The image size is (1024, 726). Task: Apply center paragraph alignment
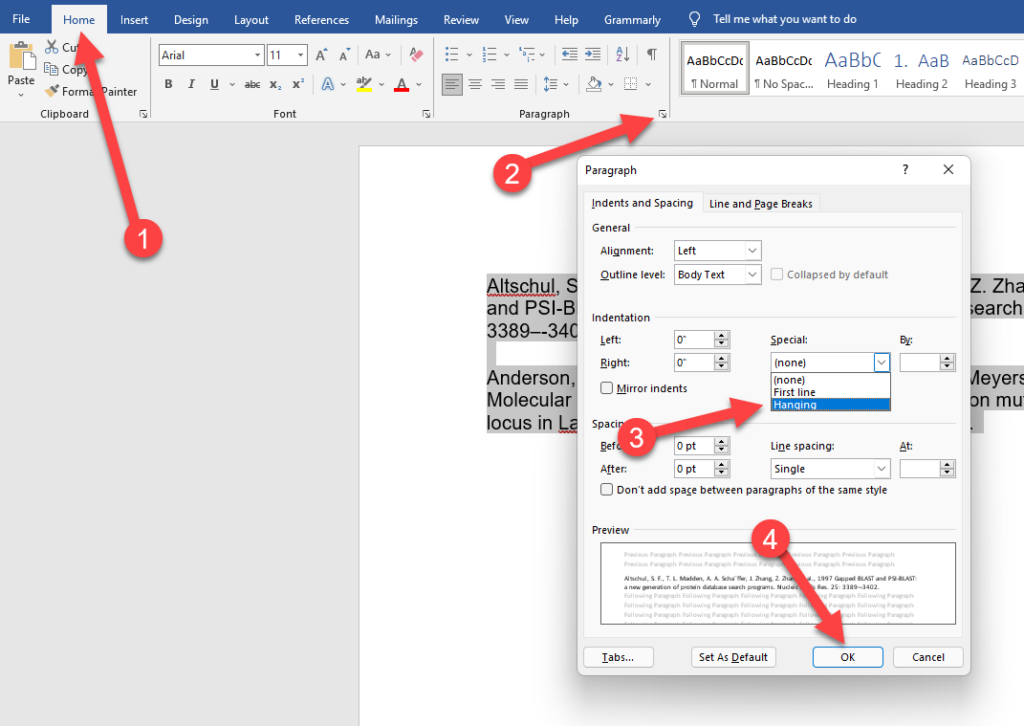click(475, 84)
